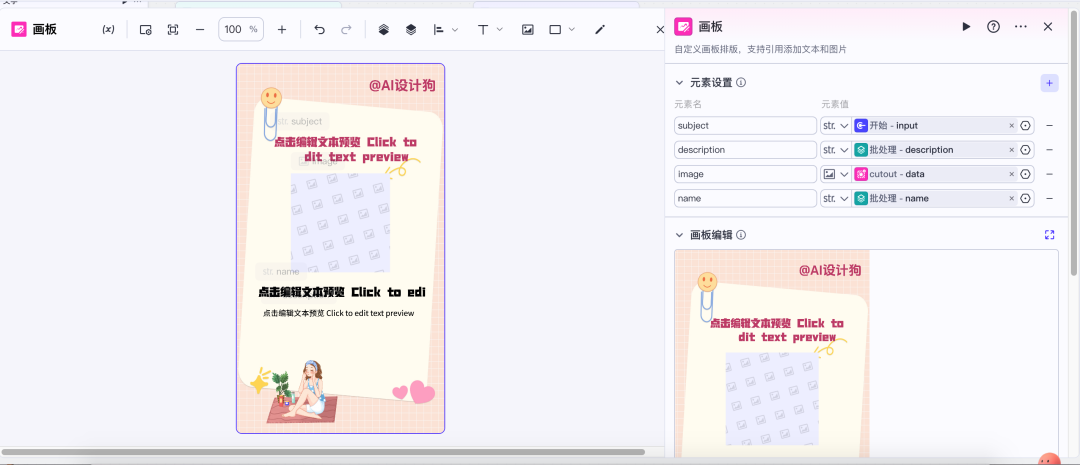Change type dropdown for name row

[836, 198]
